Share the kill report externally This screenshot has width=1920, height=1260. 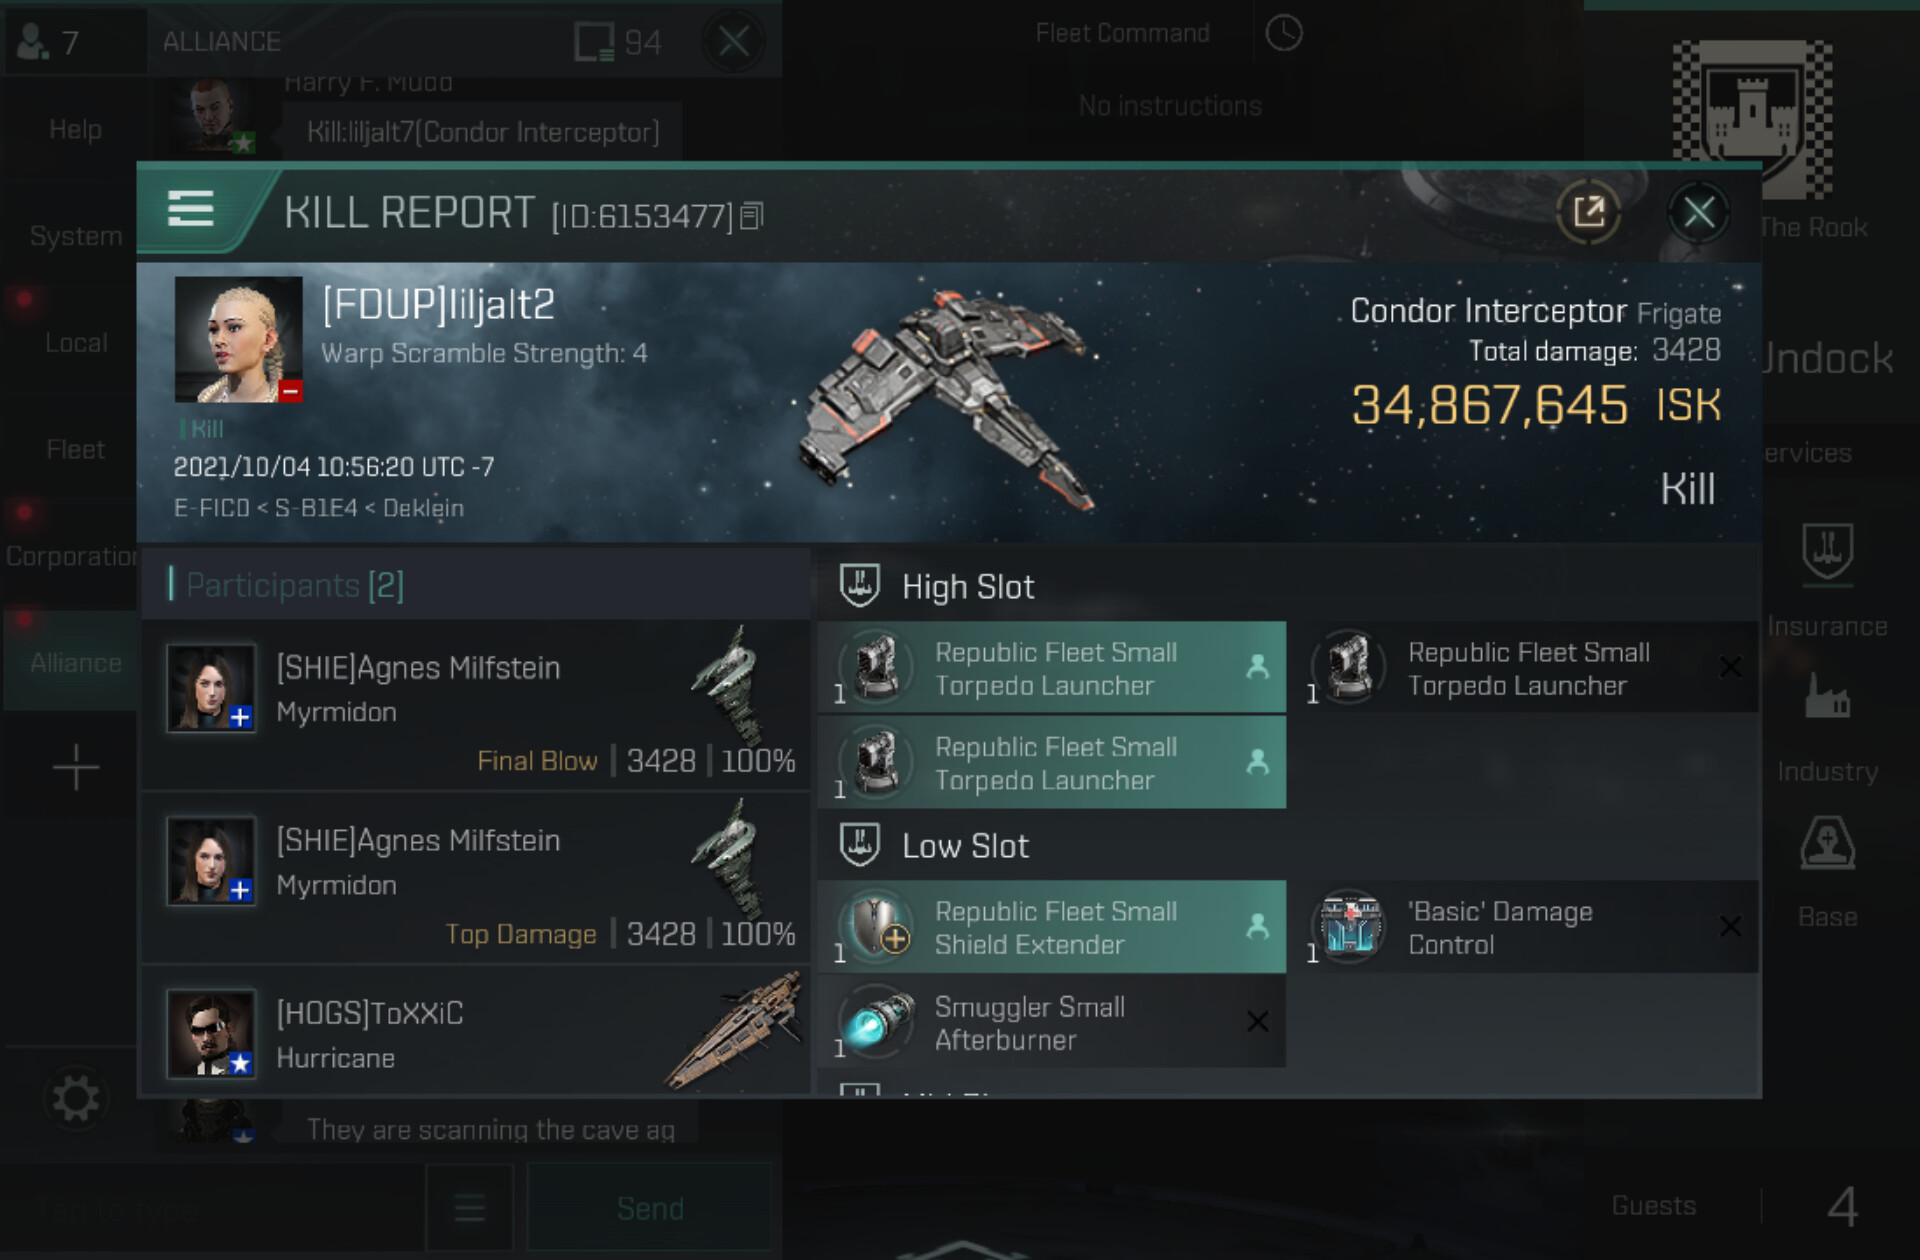(1589, 212)
